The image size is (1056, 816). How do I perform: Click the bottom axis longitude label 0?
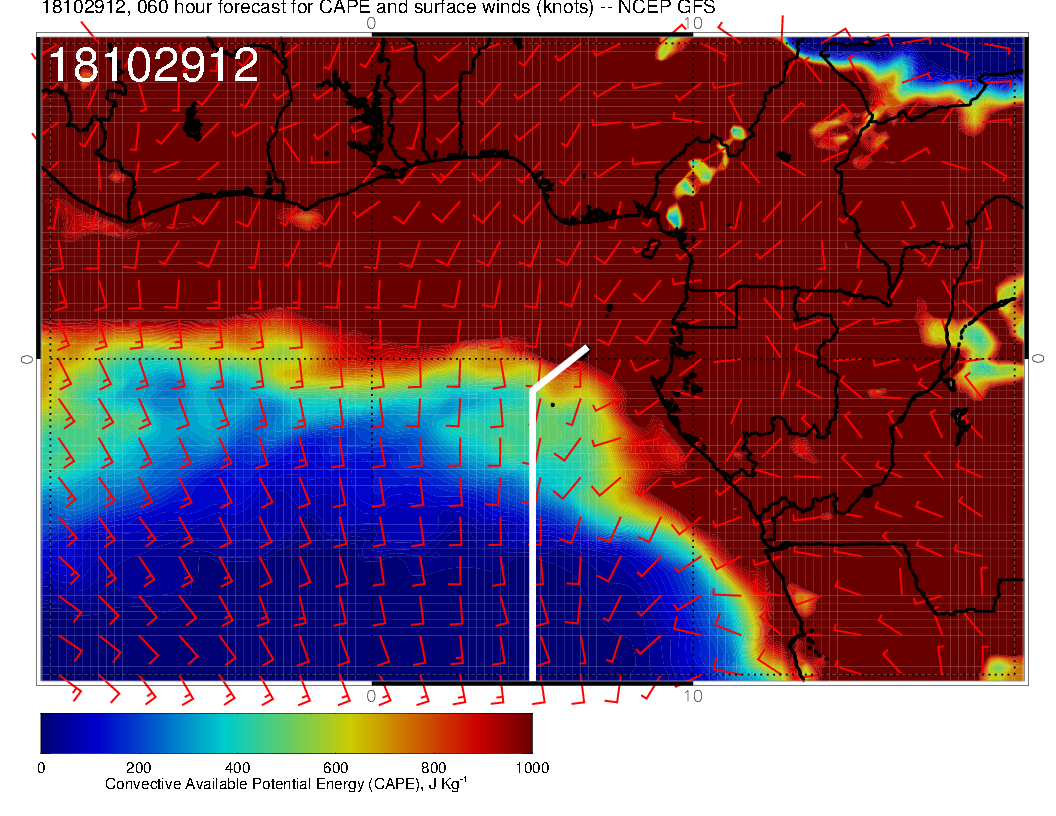[372, 696]
